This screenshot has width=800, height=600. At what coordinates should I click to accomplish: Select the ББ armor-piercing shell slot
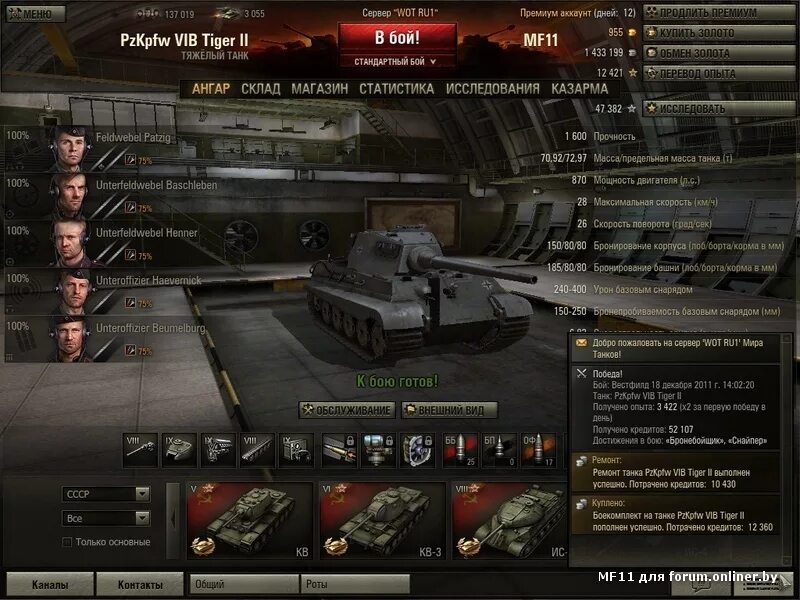click(460, 450)
